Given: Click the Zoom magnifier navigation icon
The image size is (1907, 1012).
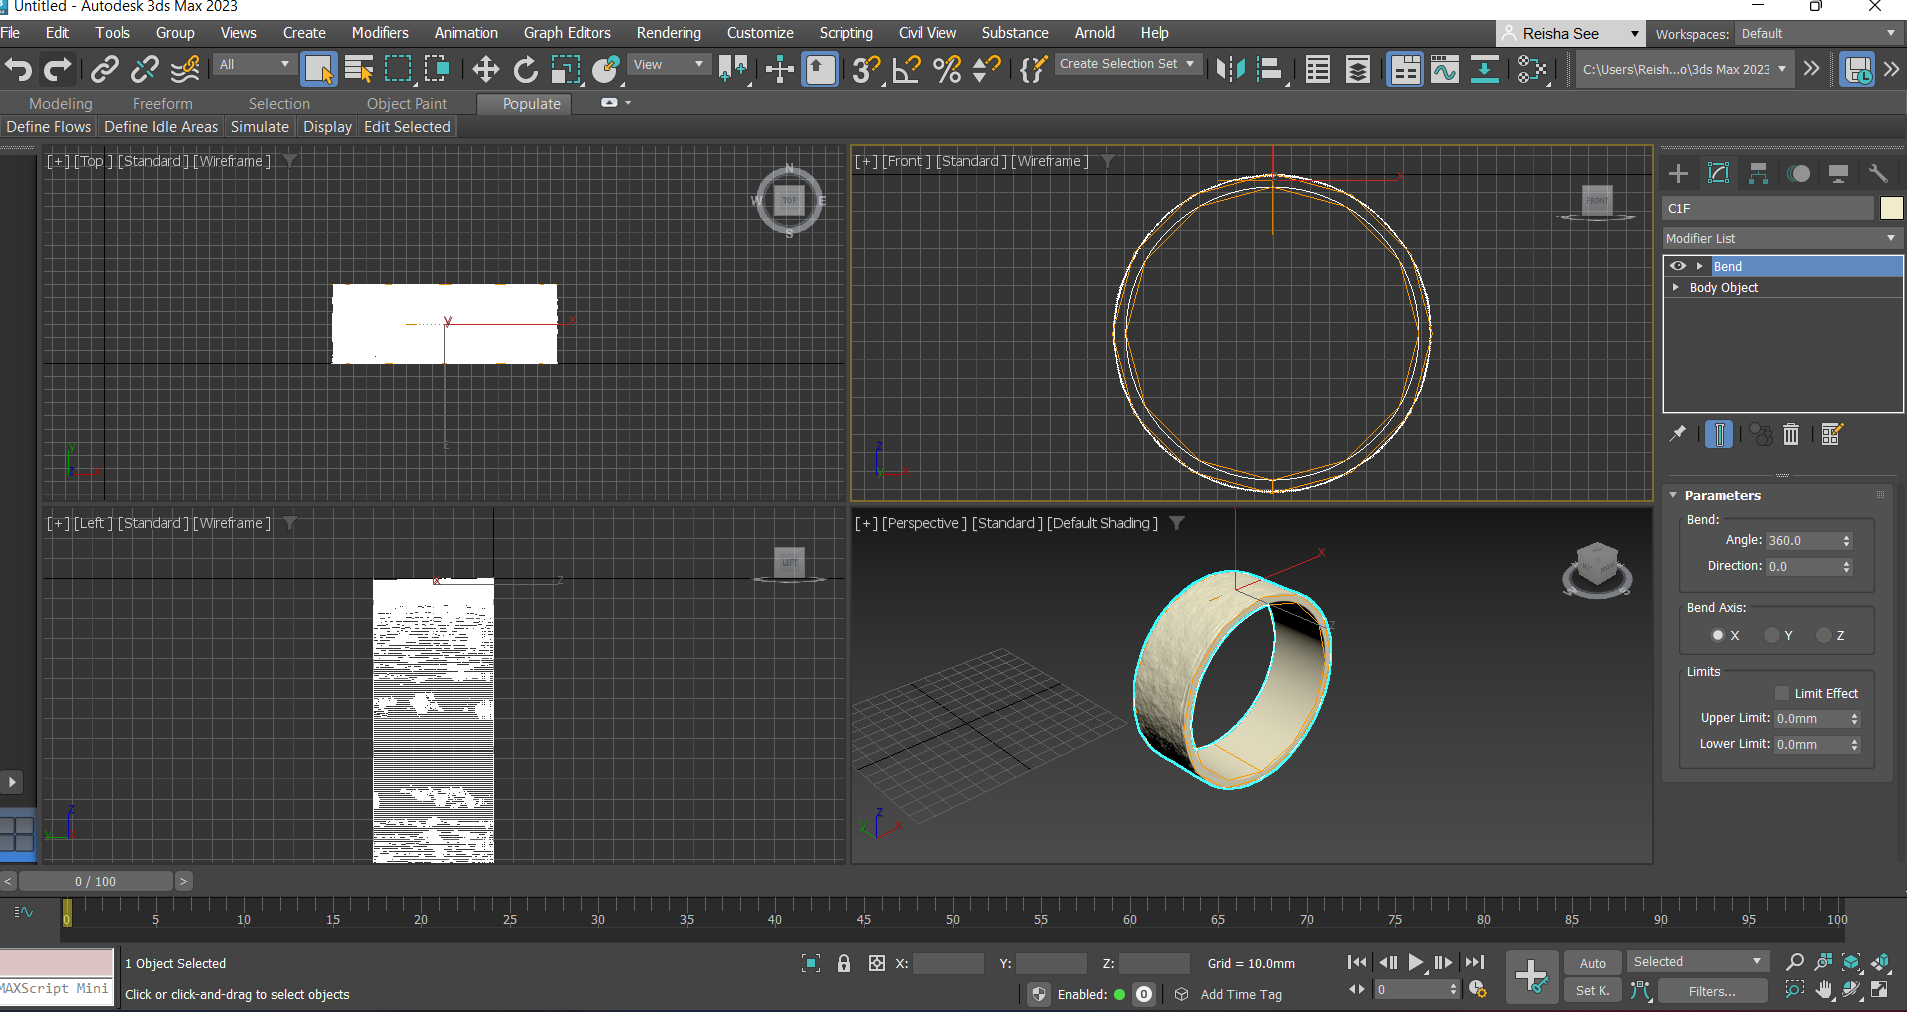Looking at the screenshot, I should point(1795,962).
